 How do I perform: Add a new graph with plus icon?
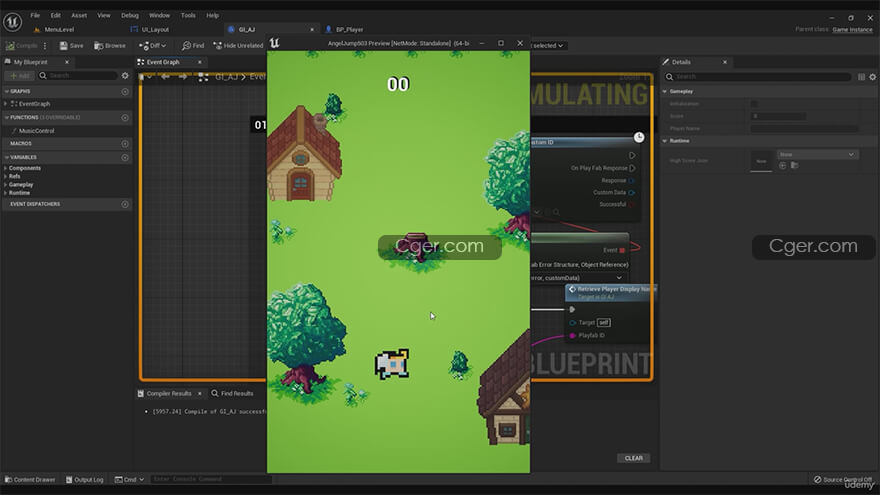125,91
